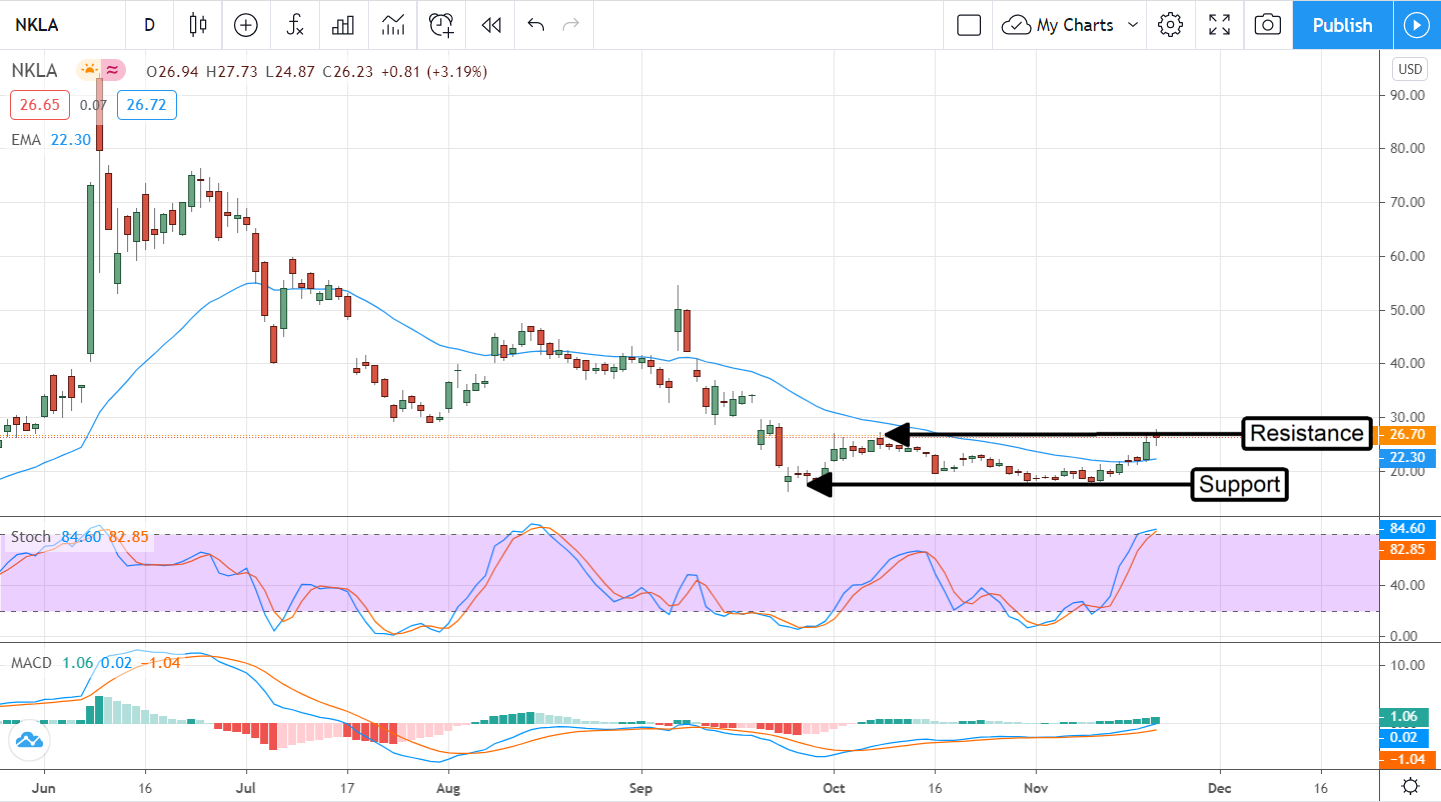The width and height of the screenshot is (1441, 802).
Task: Click the blue Publish button
Action: 1342,25
